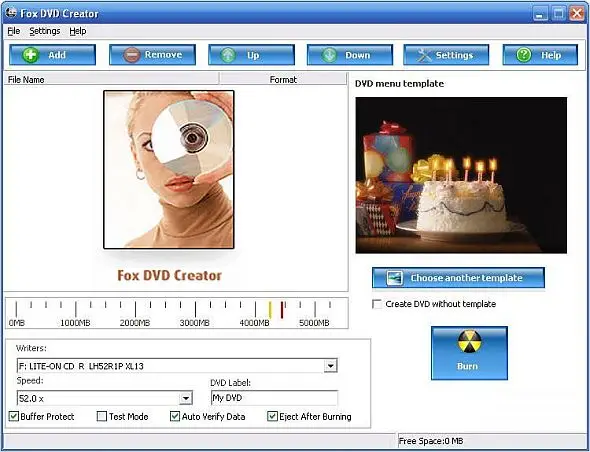Uncheck Auto Verify Data
The height and width of the screenshot is (452, 590).
(x=175, y=416)
